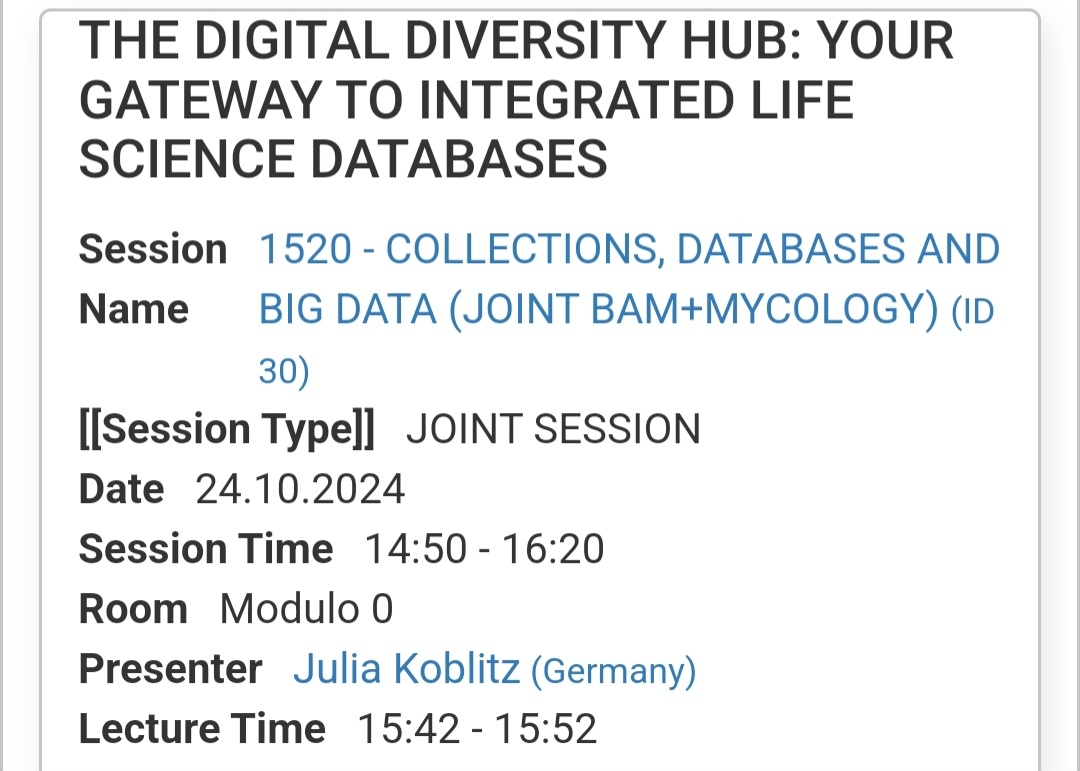Click the Room label
The width and height of the screenshot is (1080, 771).
(x=133, y=609)
